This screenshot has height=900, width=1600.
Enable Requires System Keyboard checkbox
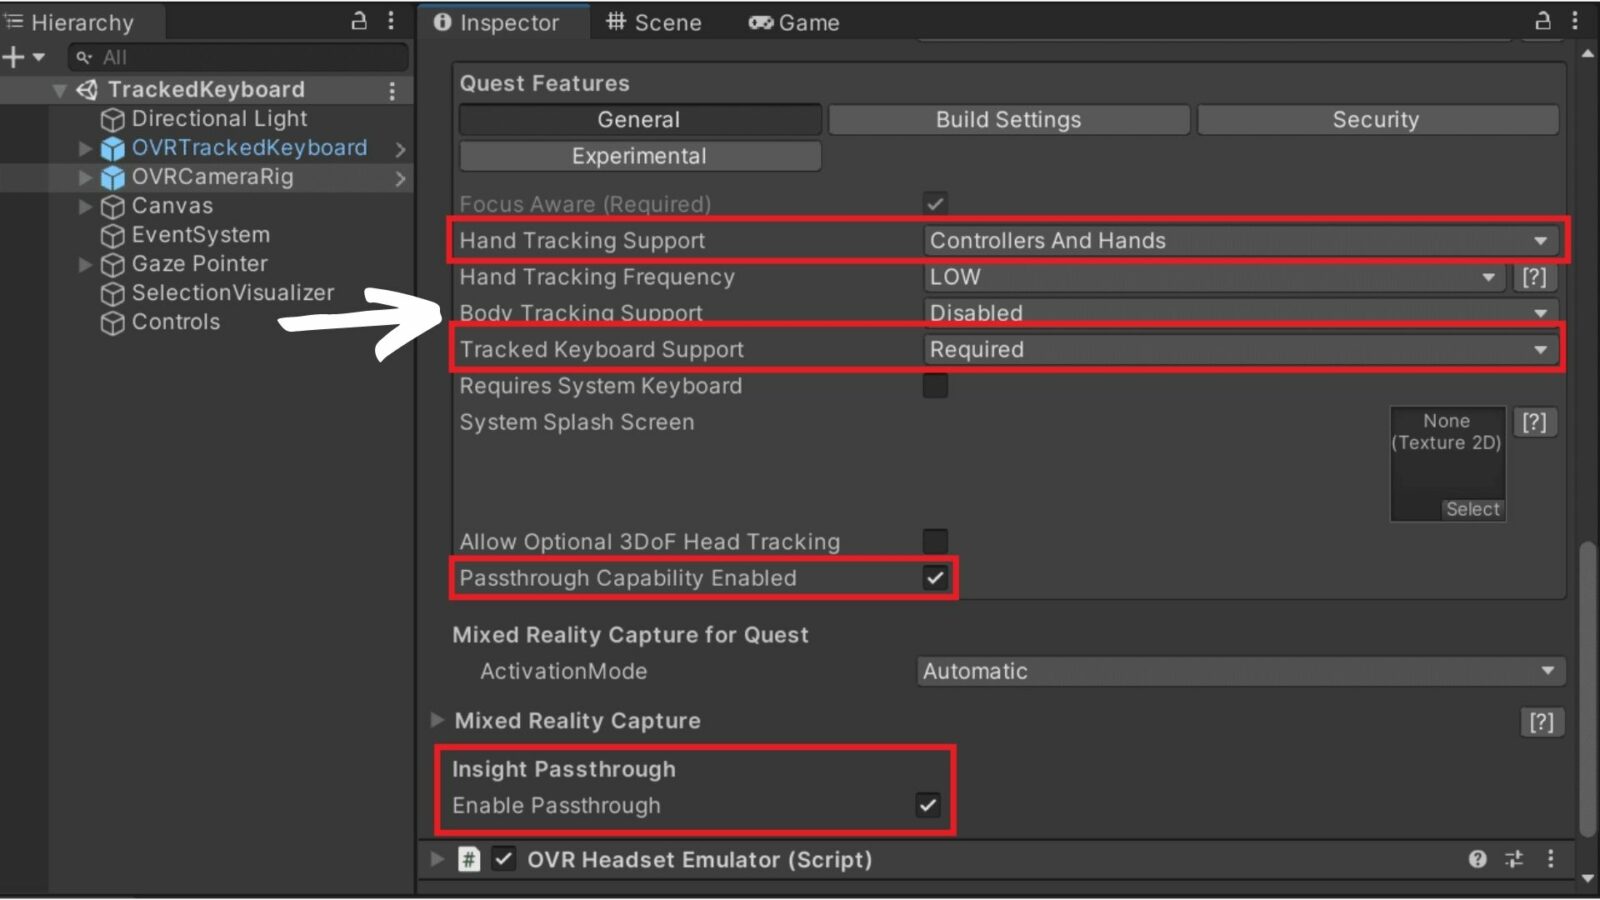click(935, 386)
